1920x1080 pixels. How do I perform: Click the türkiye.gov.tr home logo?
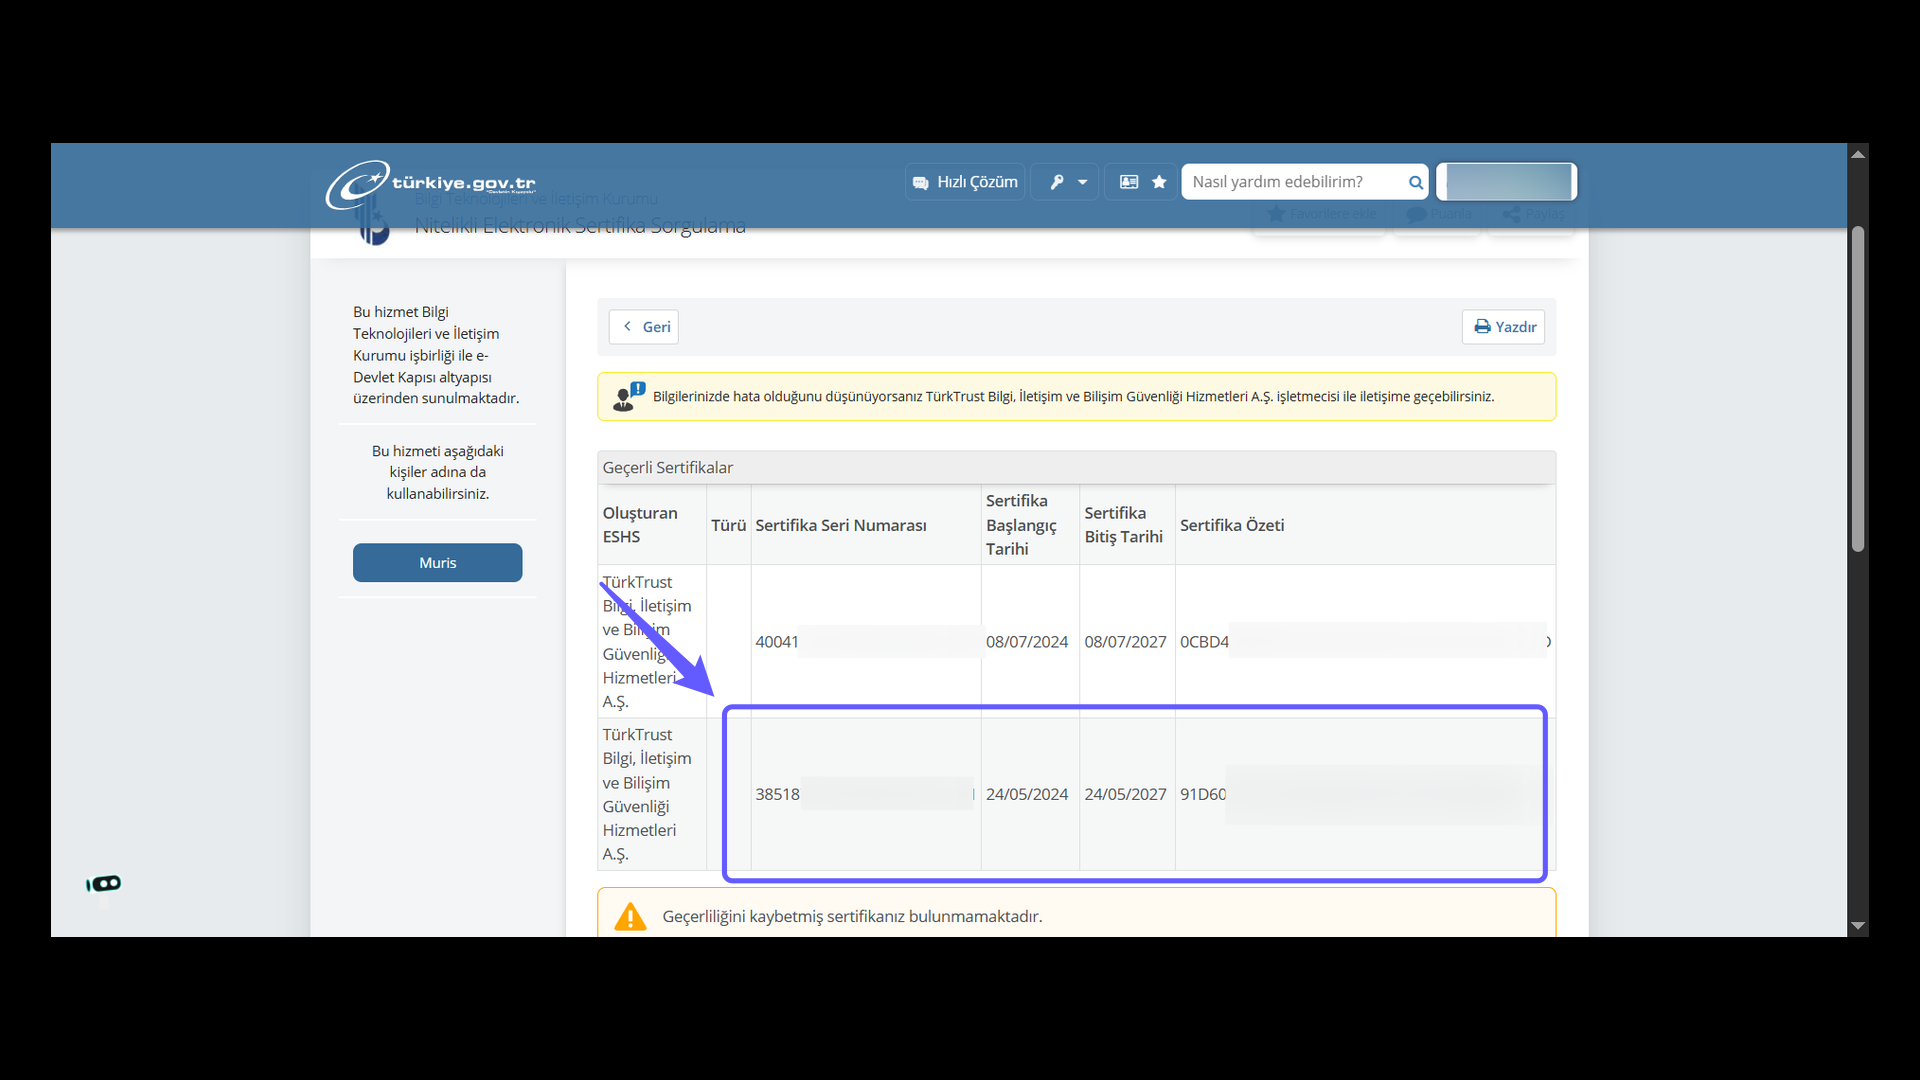(x=430, y=184)
